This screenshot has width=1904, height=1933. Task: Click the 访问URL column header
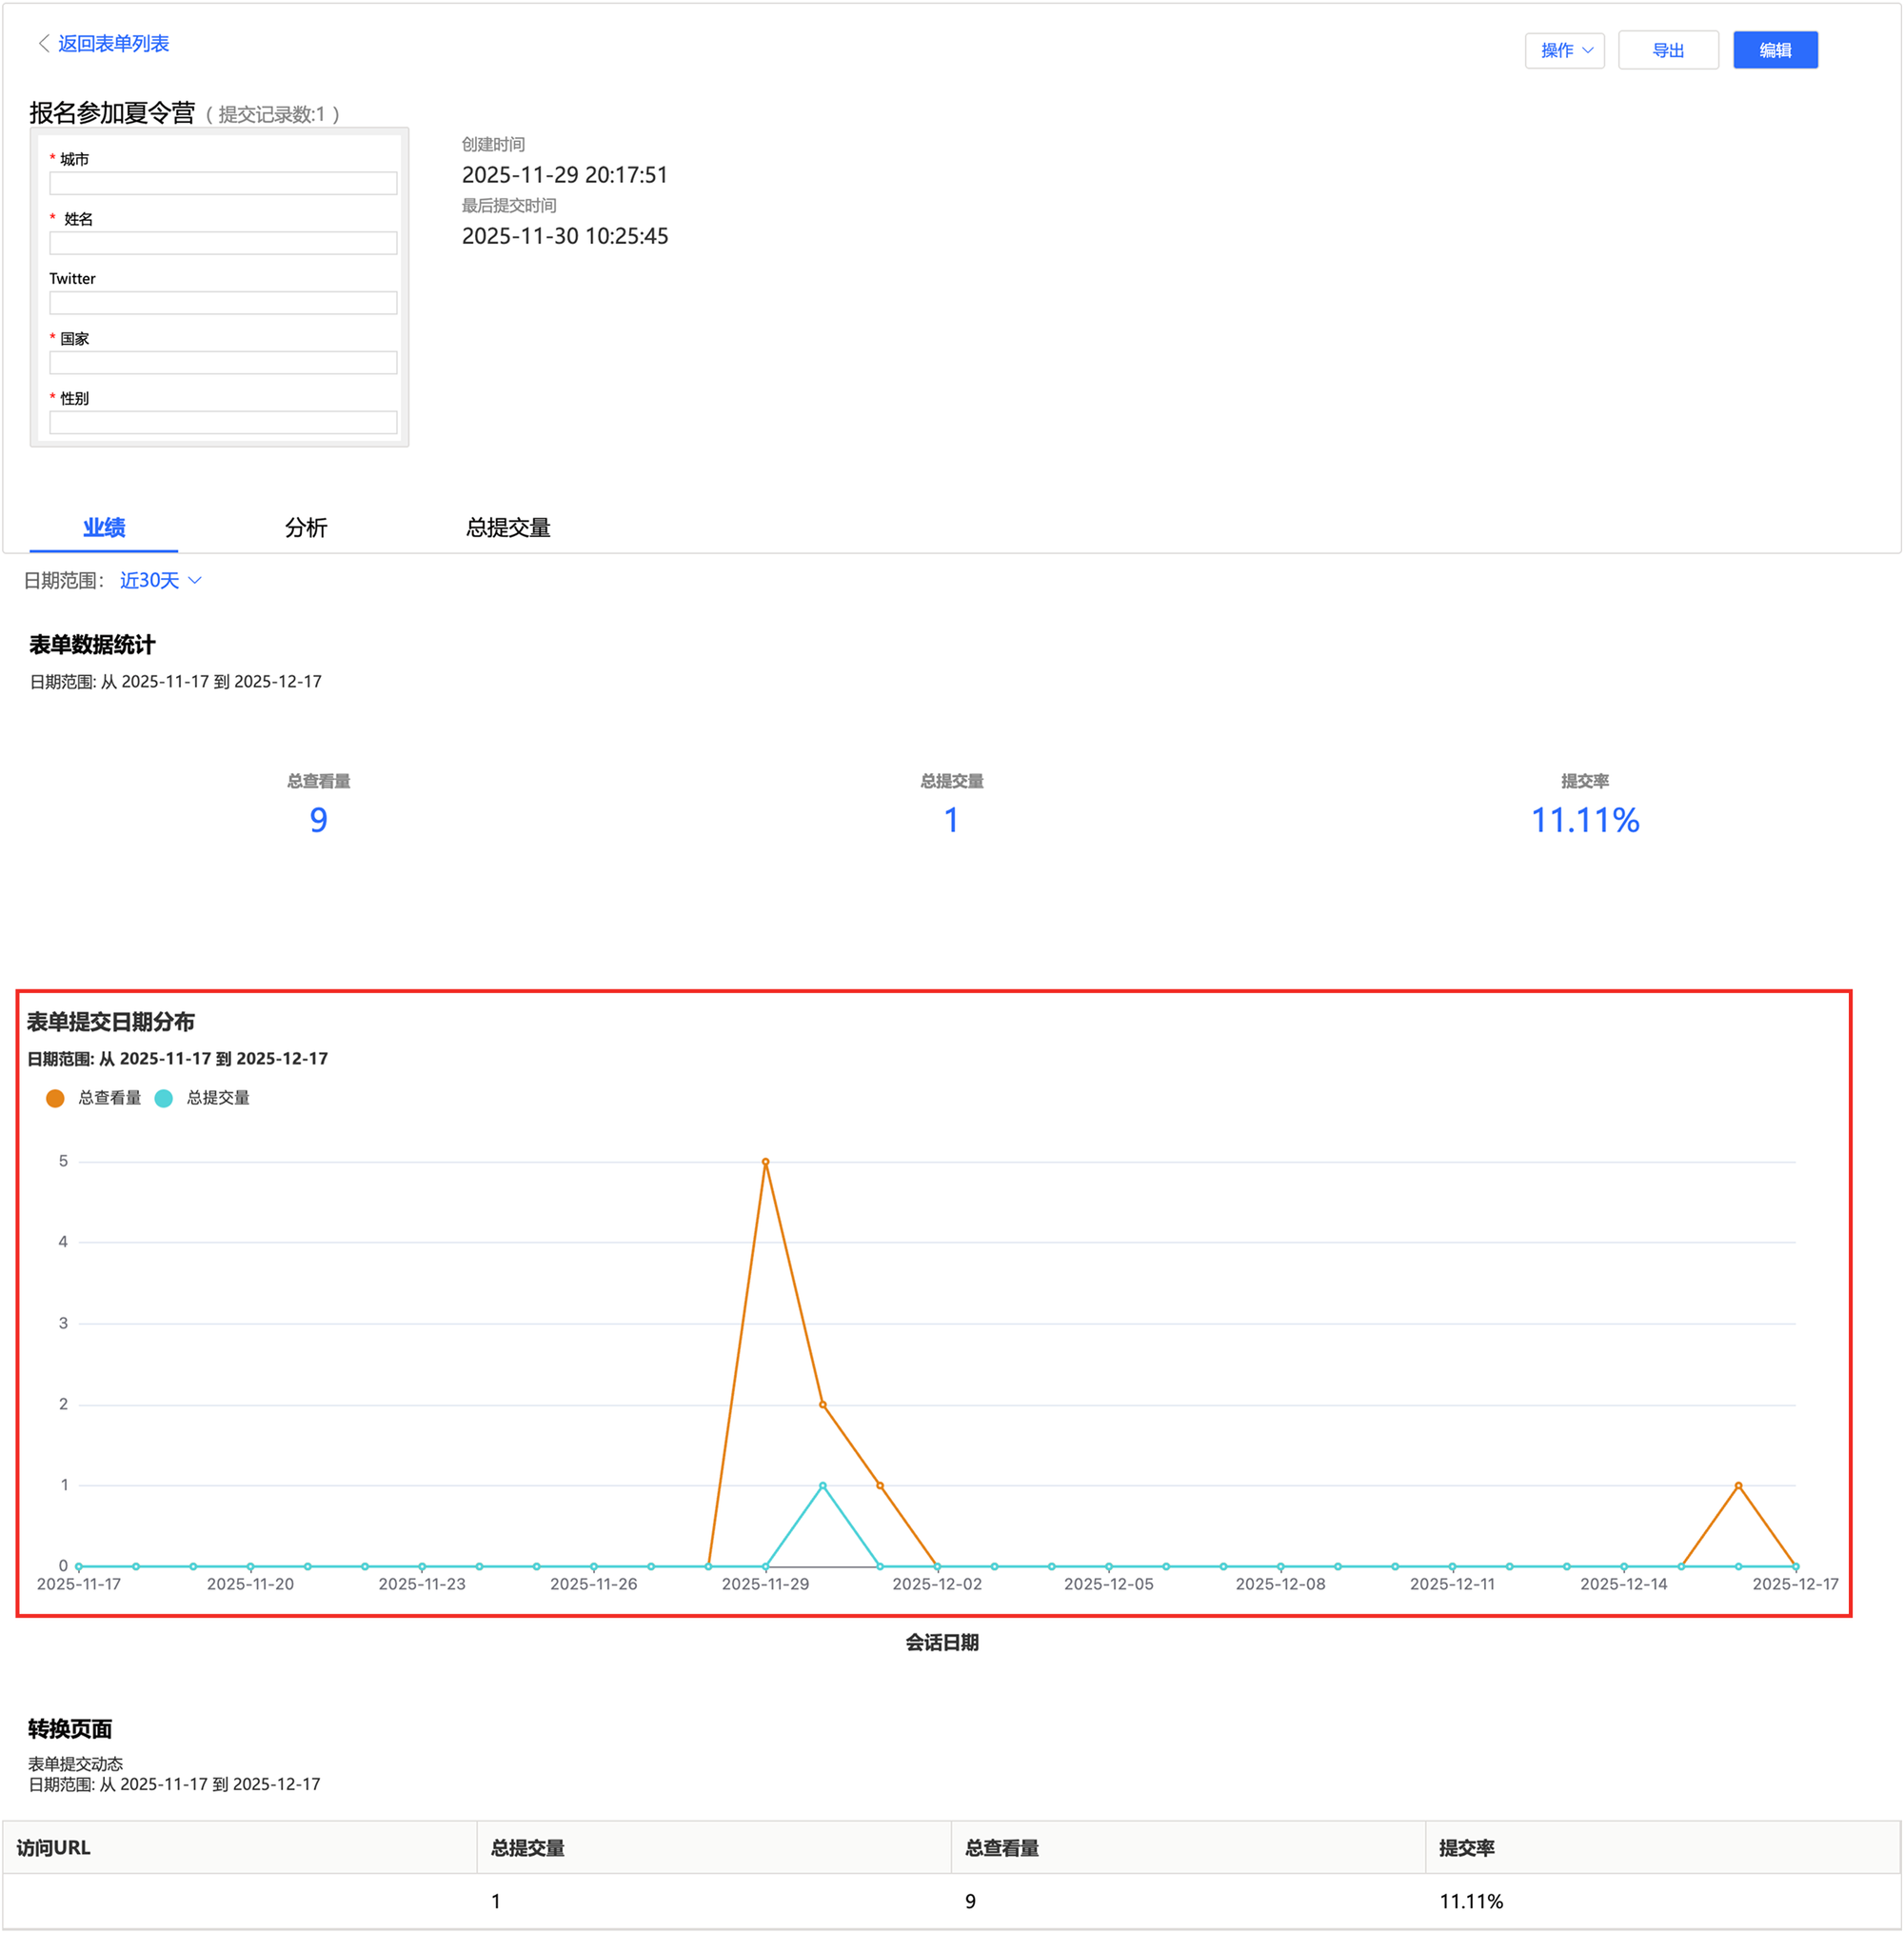click(54, 1847)
